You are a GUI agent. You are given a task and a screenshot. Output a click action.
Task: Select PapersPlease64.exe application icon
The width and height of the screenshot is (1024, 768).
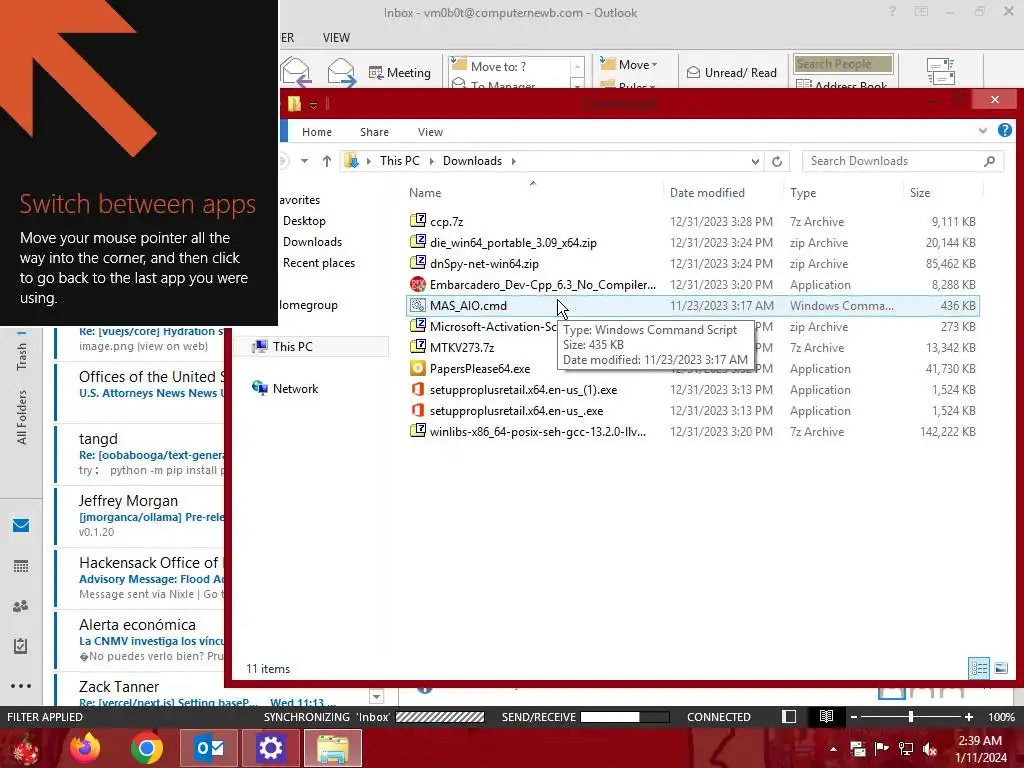(x=418, y=368)
